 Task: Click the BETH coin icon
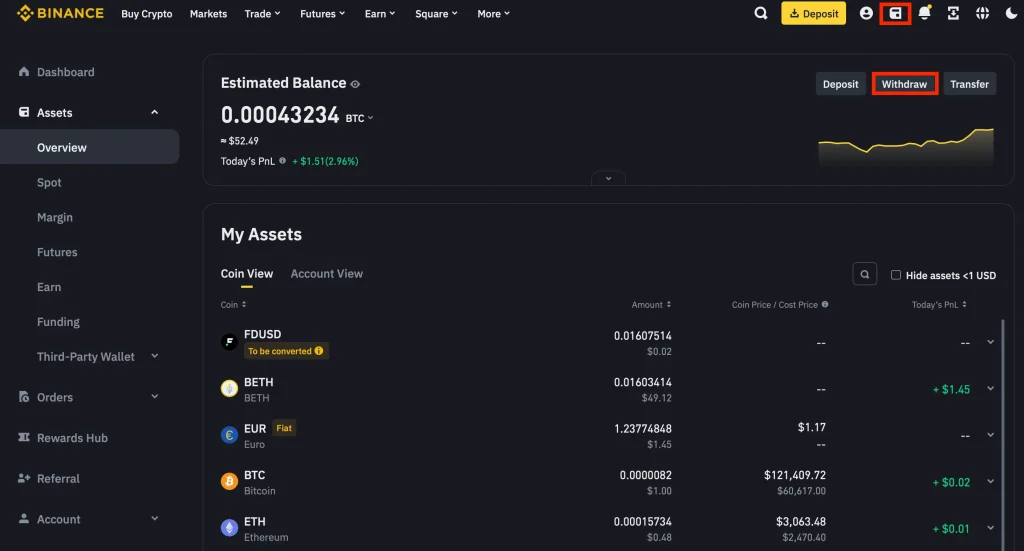pos(229,388)
